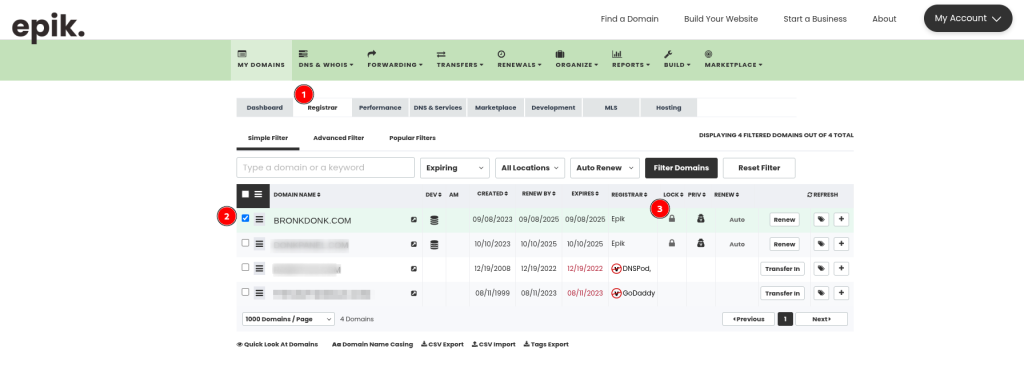Viewport: 1024px width, 367px height.
Task: Switch to the Registrar tab
Action: pyautogui.click(x=322, y=108)
